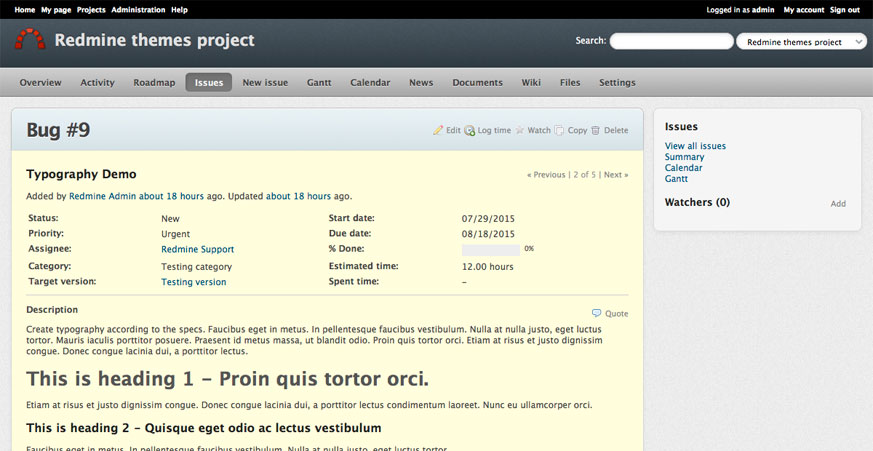Open the Redmine Admin author link
The height and width of the screenshot is (451, 873).
pyautogui.click(x=102, y=196)
